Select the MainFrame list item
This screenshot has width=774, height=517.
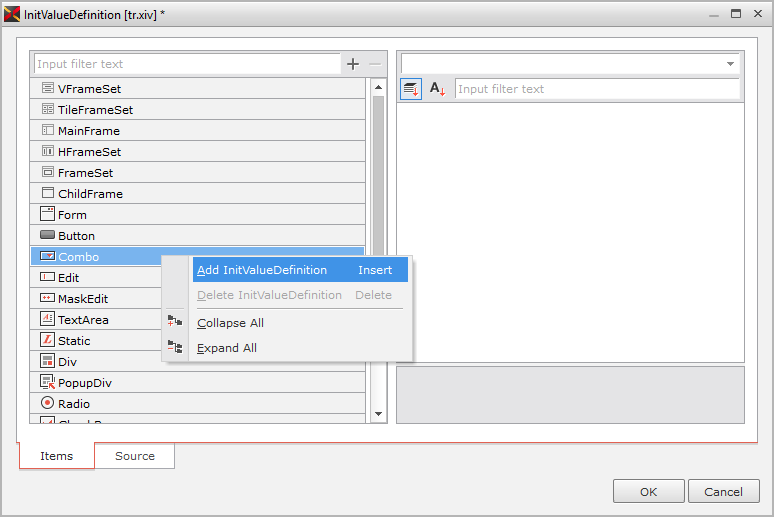tap(88, 131)
